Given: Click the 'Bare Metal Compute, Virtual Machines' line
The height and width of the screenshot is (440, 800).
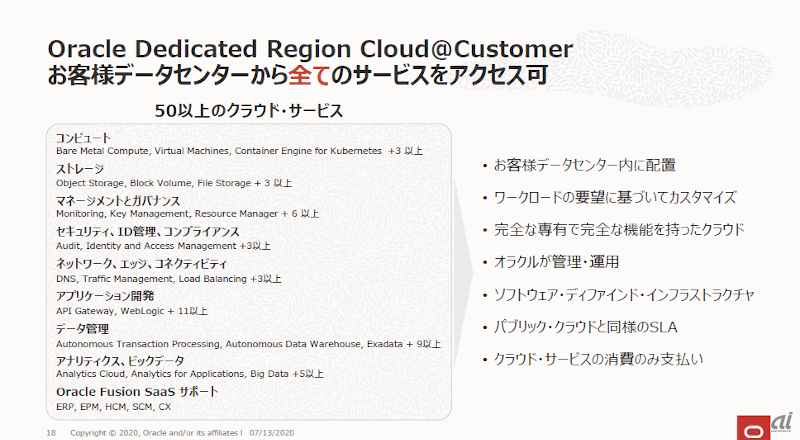Looking at the screenshot, I should (x=239, y=151).
